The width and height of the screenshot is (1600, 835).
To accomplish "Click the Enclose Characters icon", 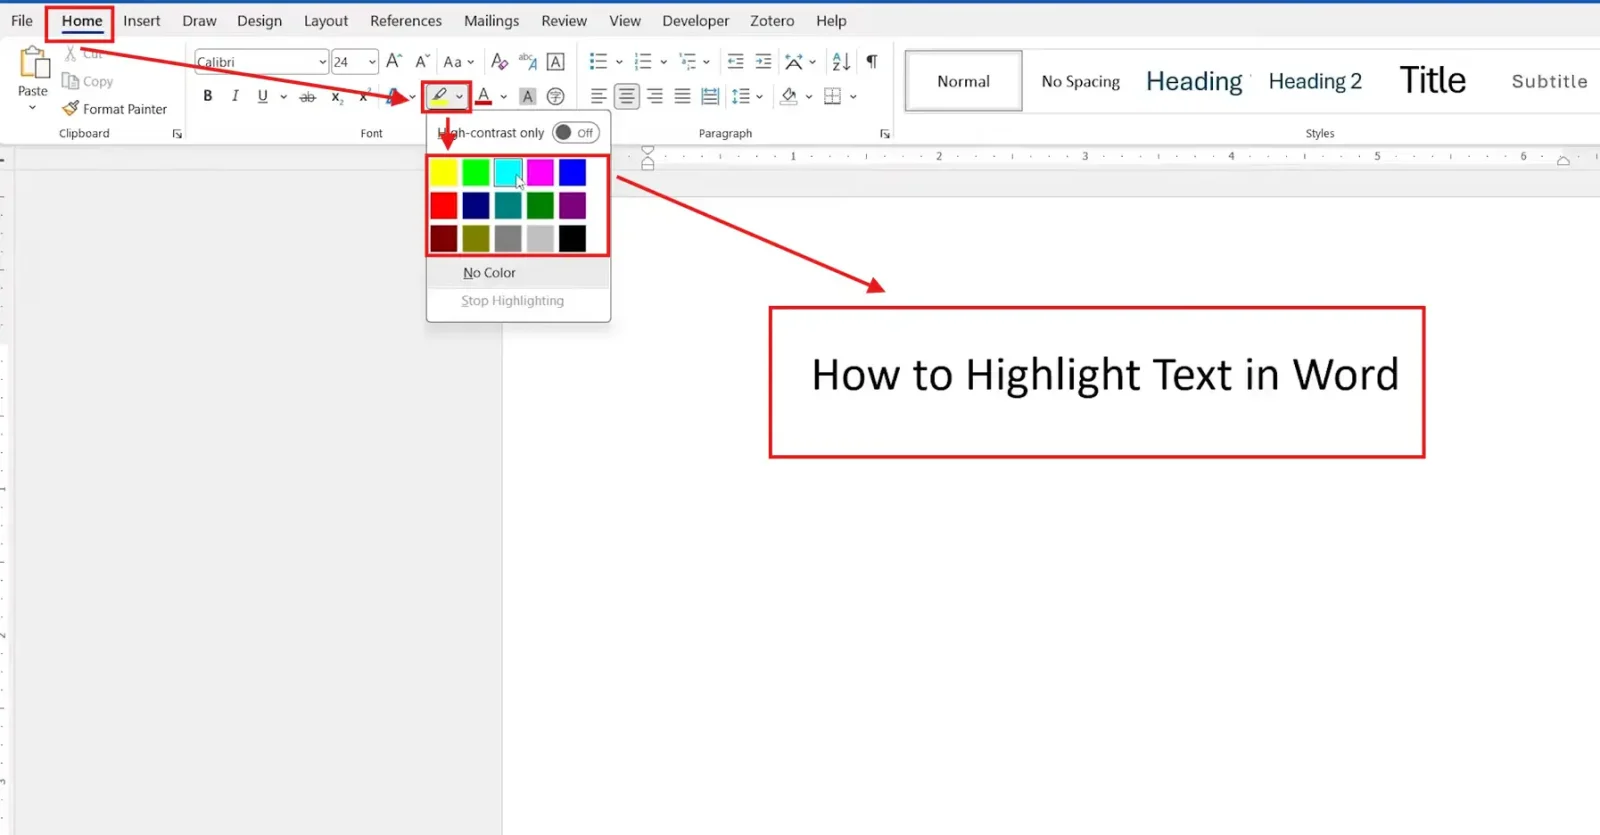I will coord(556,96).
